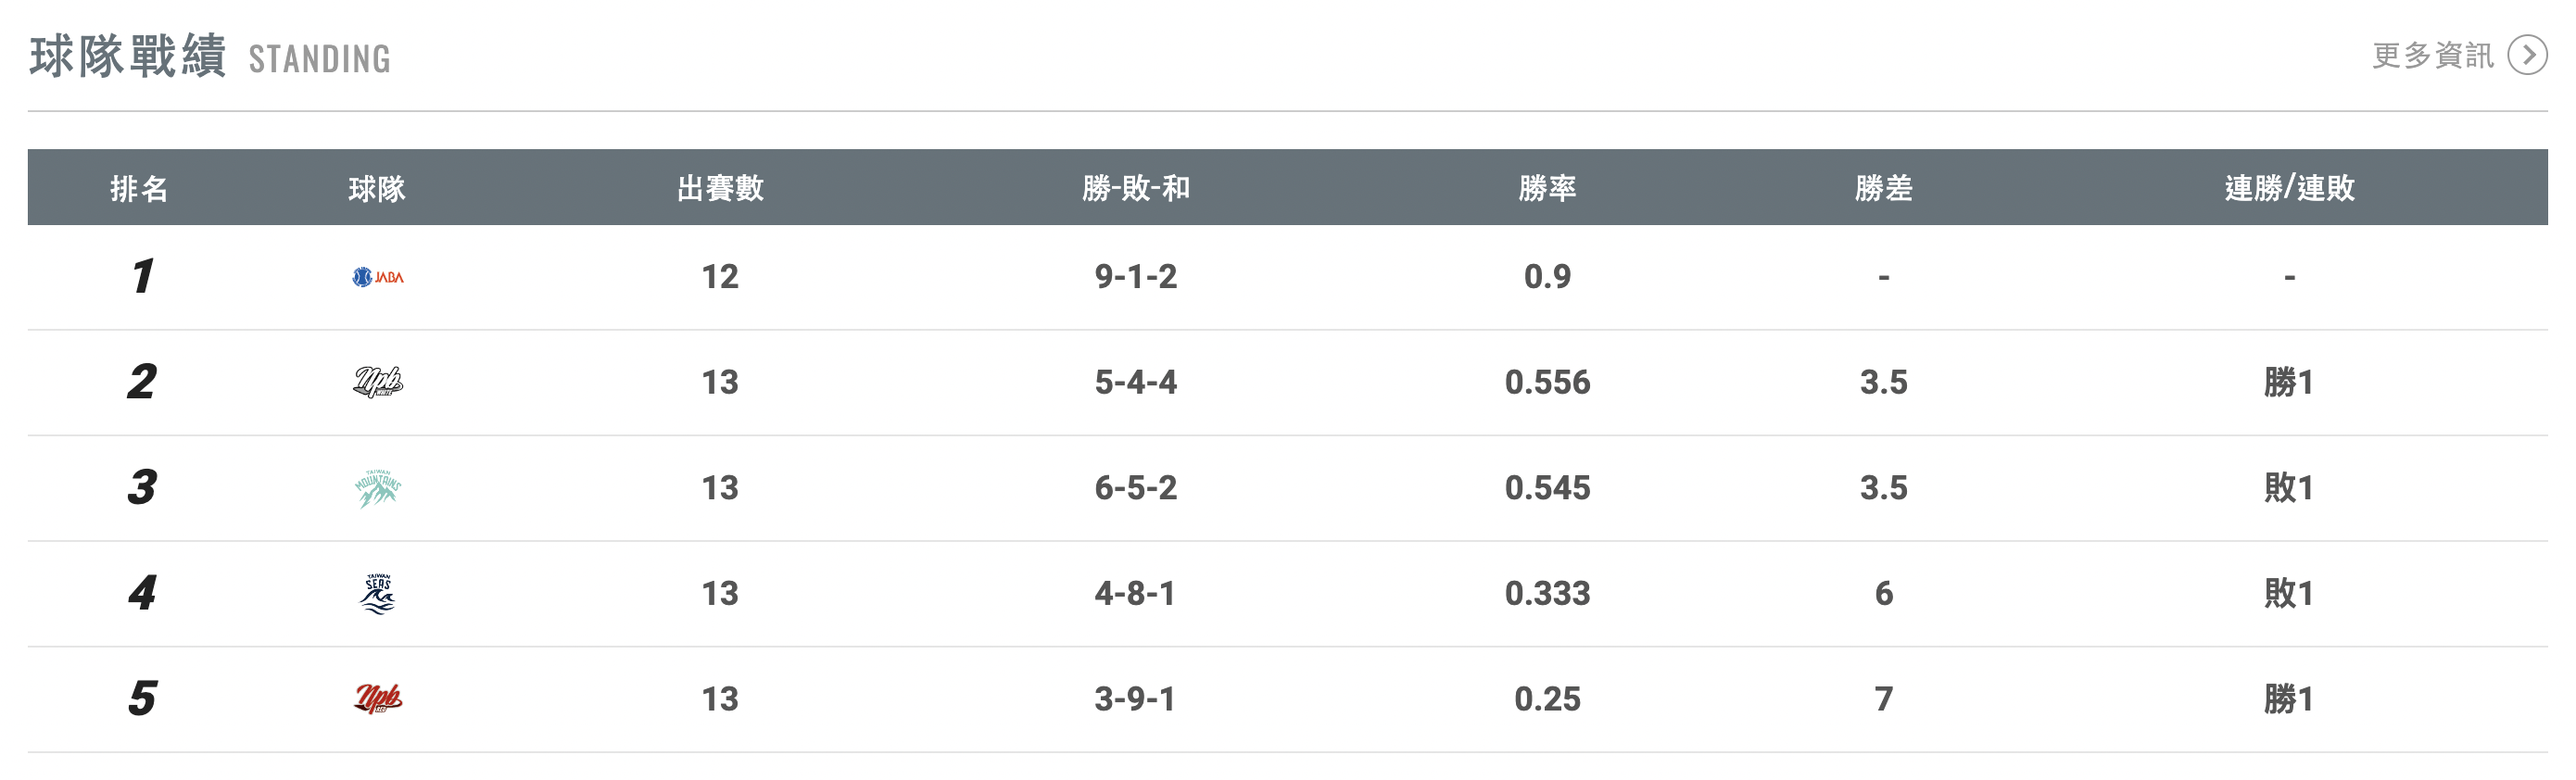Click the 勝差 column header
Viewport: 2576px width, 780px height.
click(x=1883, y=188)
